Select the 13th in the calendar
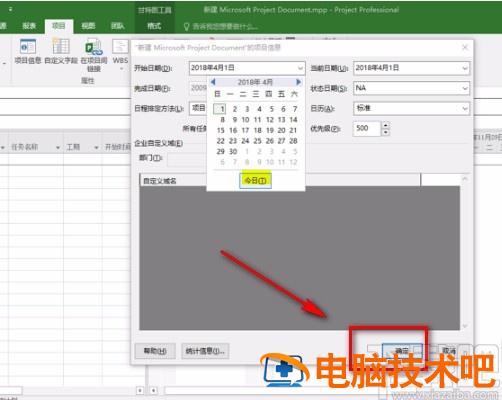The width and height of the screenshot is (502, 400). 281,120
